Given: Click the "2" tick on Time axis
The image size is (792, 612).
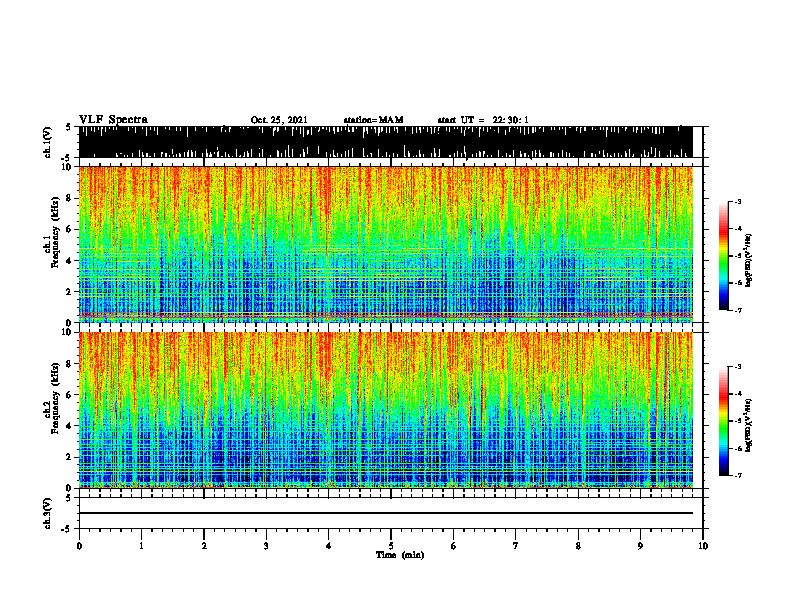Looking at the screenshot, I should [x=204, y=546].
